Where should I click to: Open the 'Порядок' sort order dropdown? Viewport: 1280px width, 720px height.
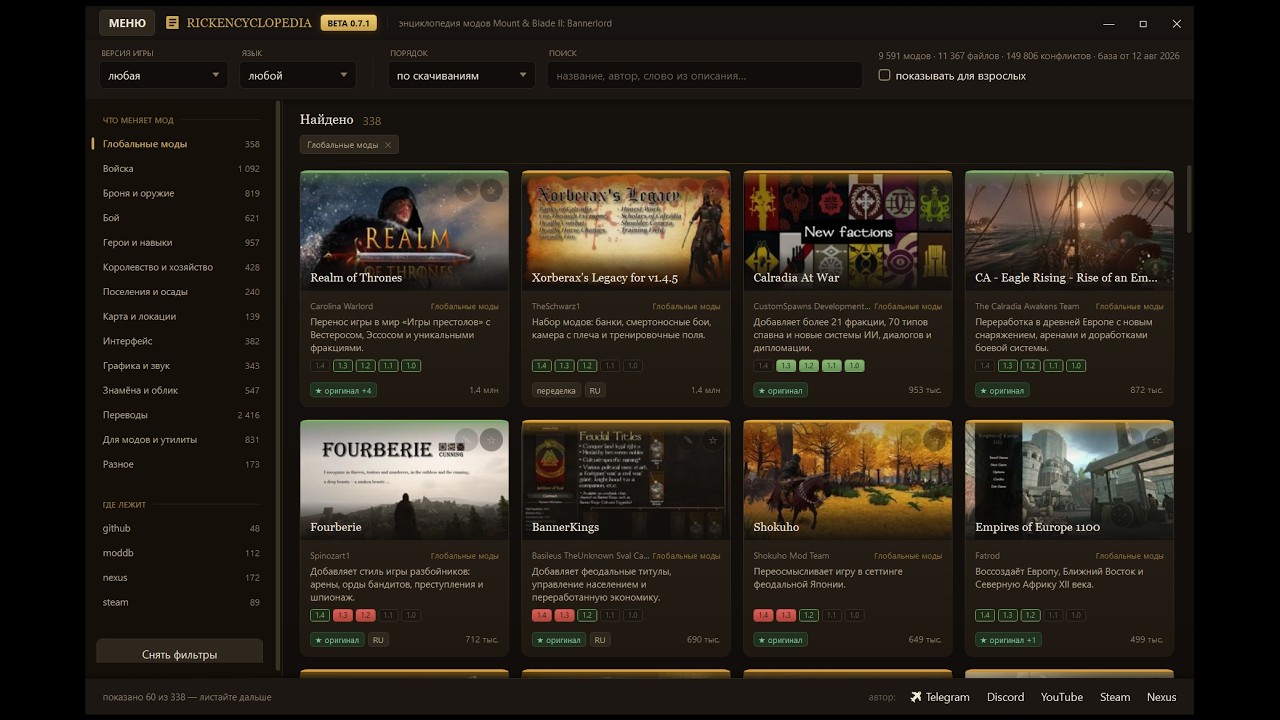click(x=462, y=75)
